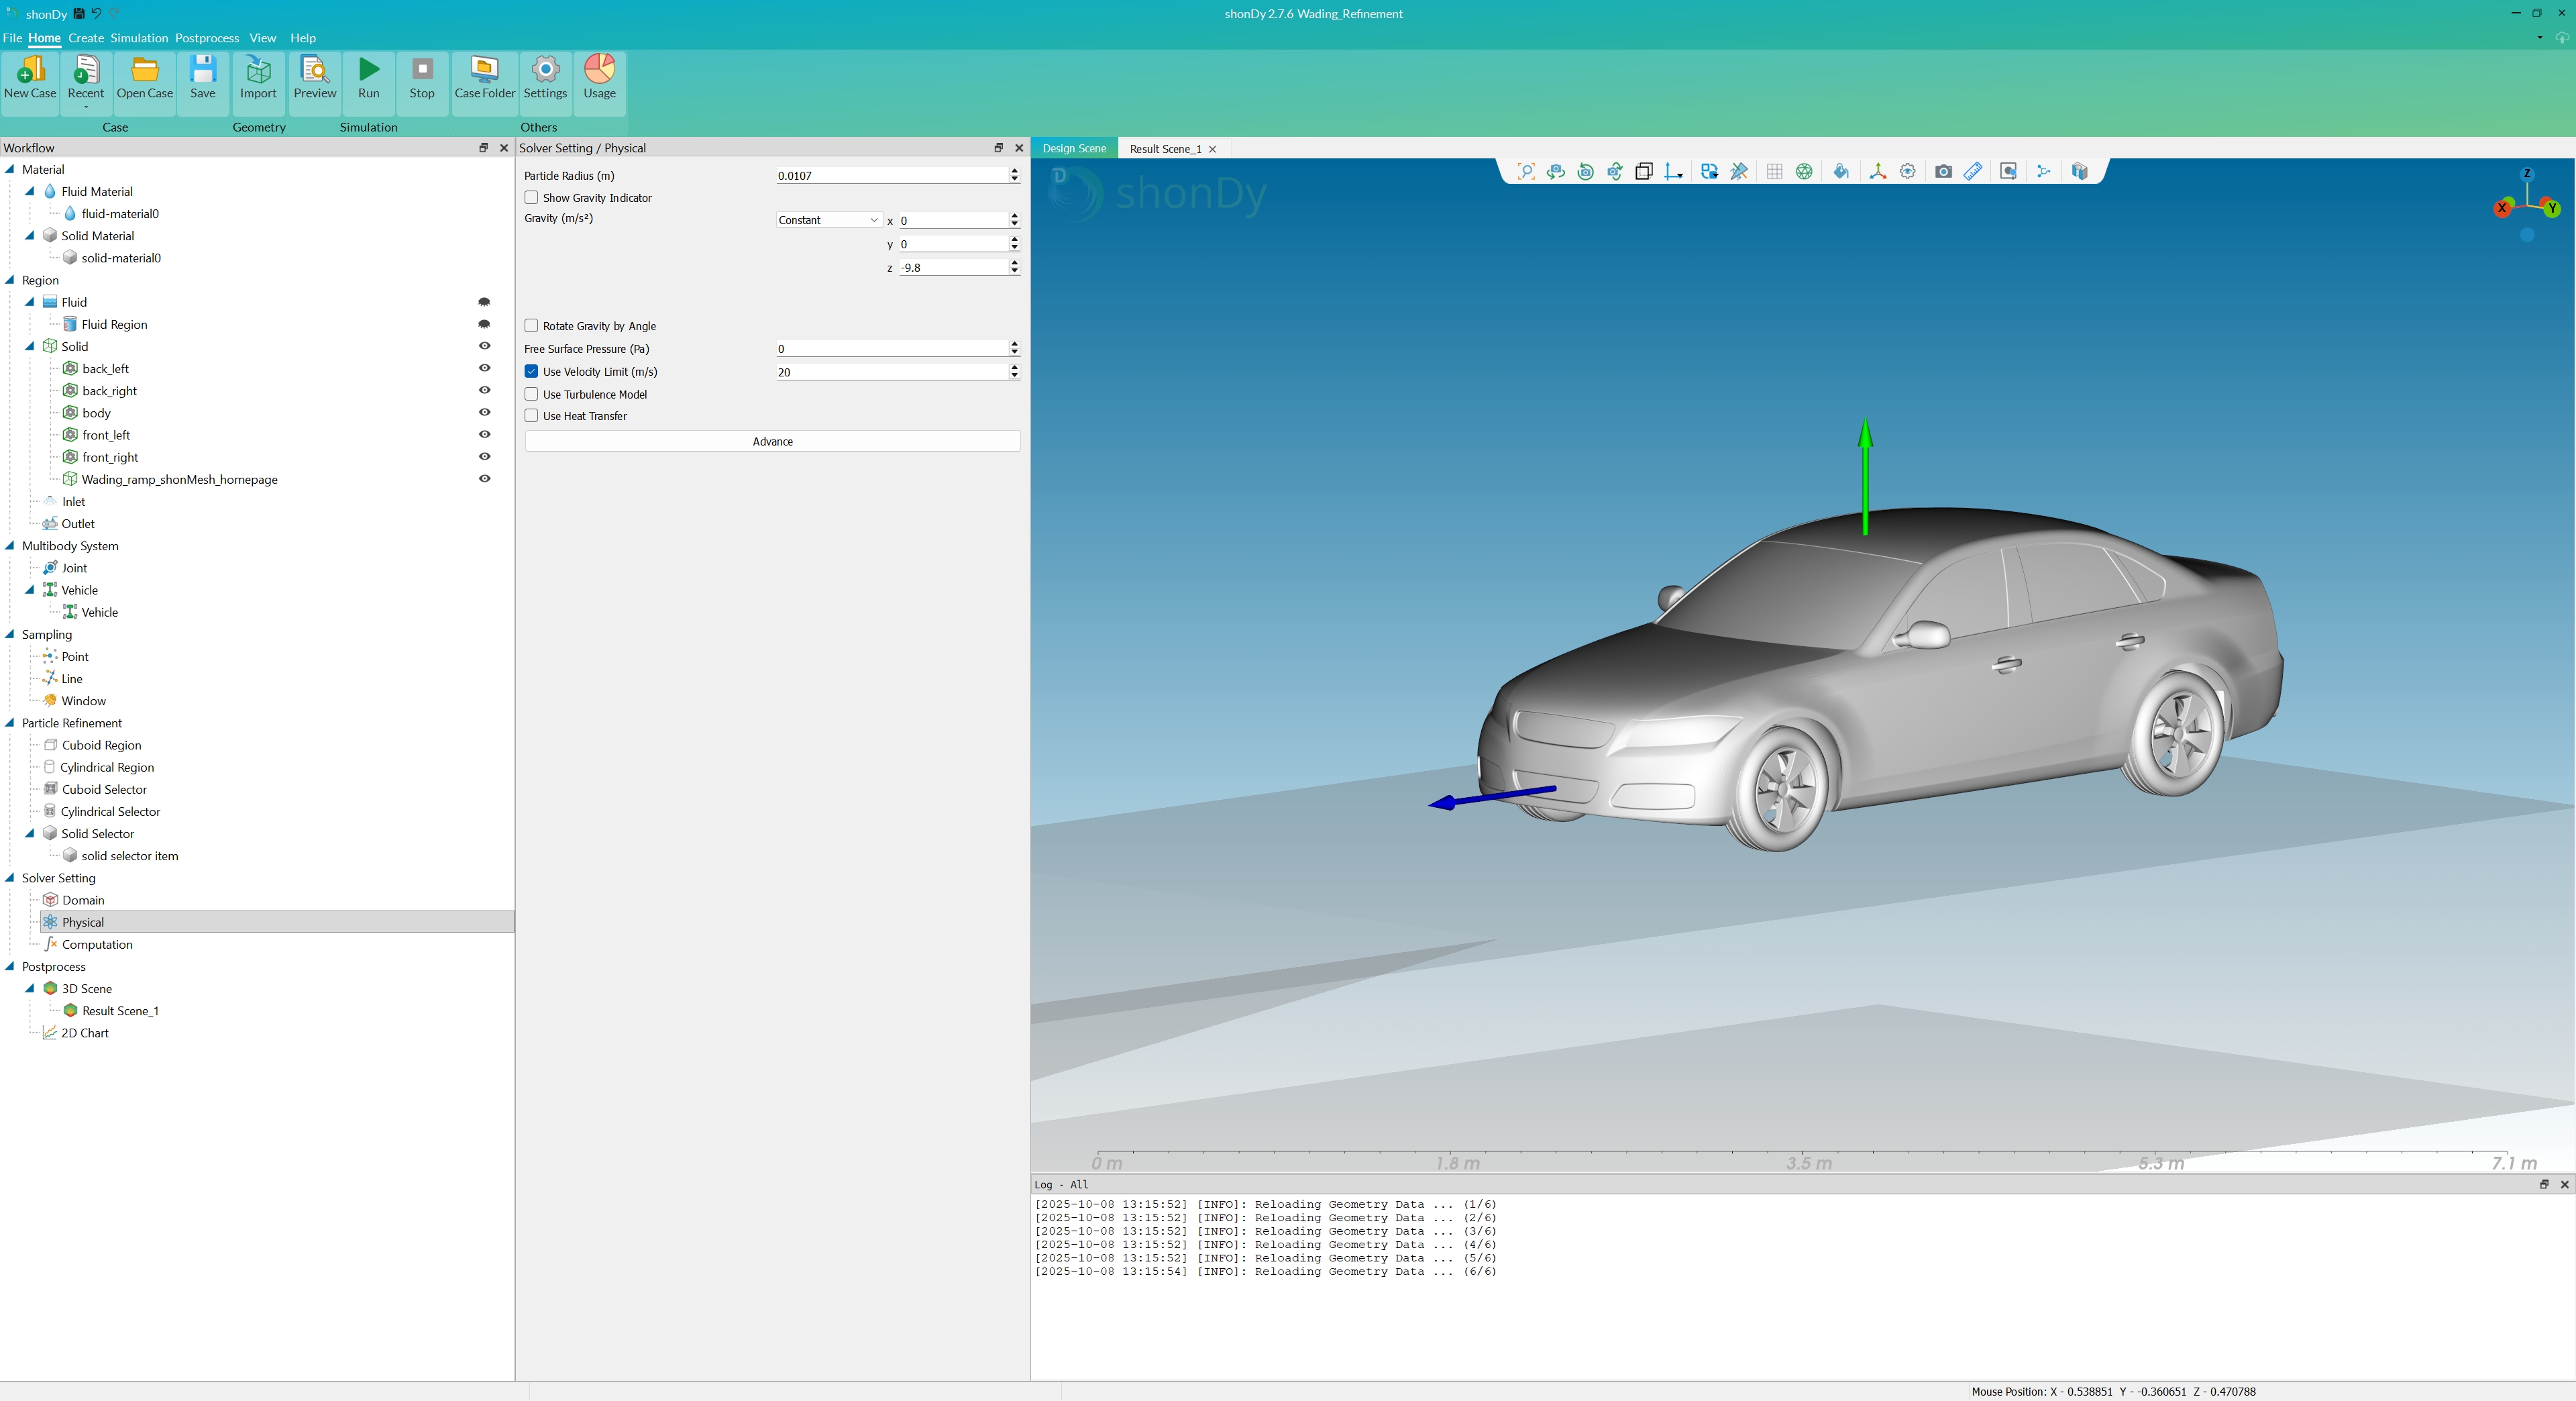Image resolution: width=2576 pixels, height=1401 pixels.
Task: Click the Run simulation button
Action: pos(368,78)
